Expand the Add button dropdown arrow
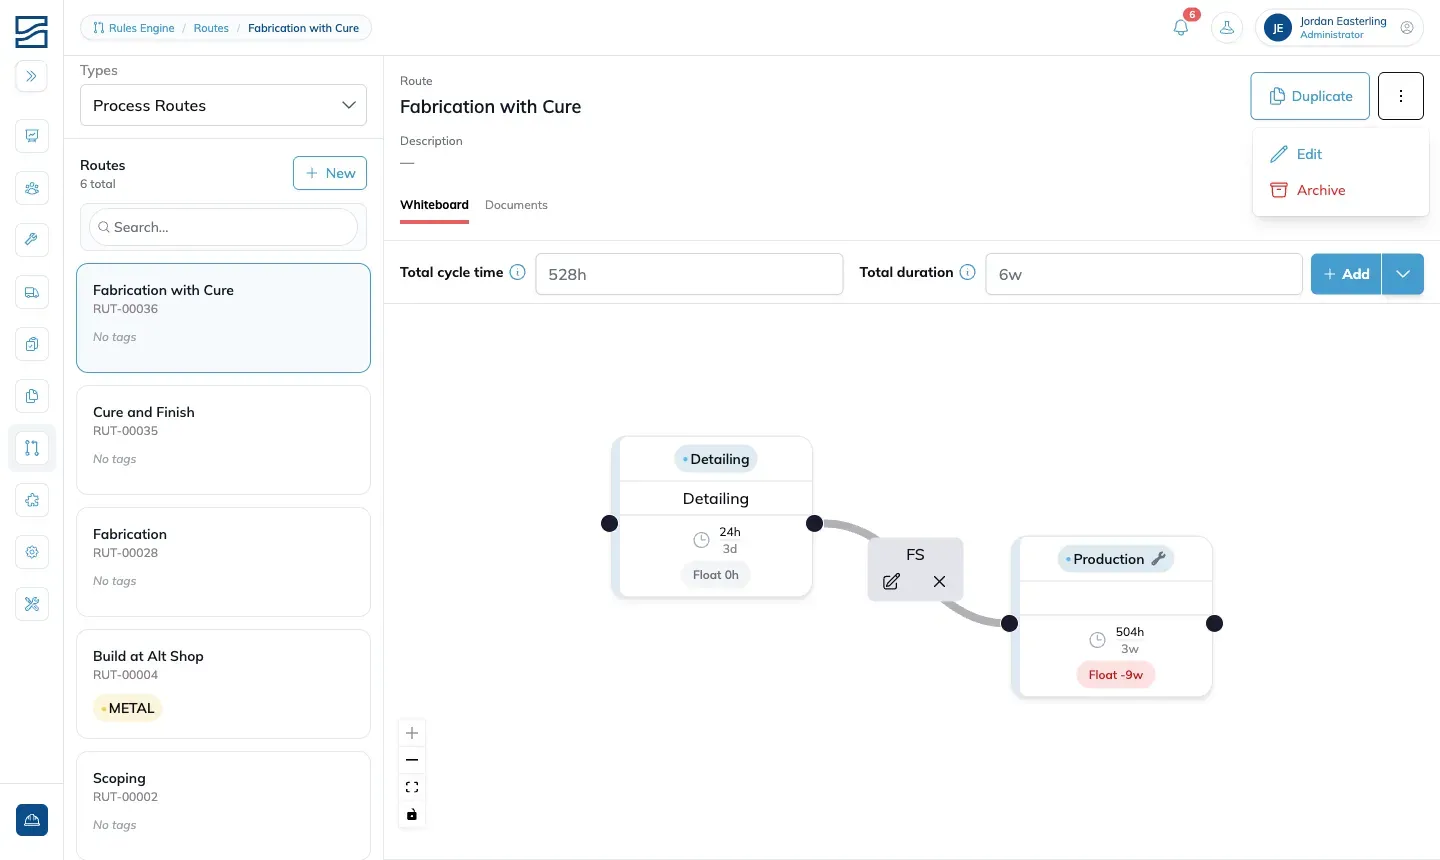Screen dimensions: 1440x860 click(1403, 274)
